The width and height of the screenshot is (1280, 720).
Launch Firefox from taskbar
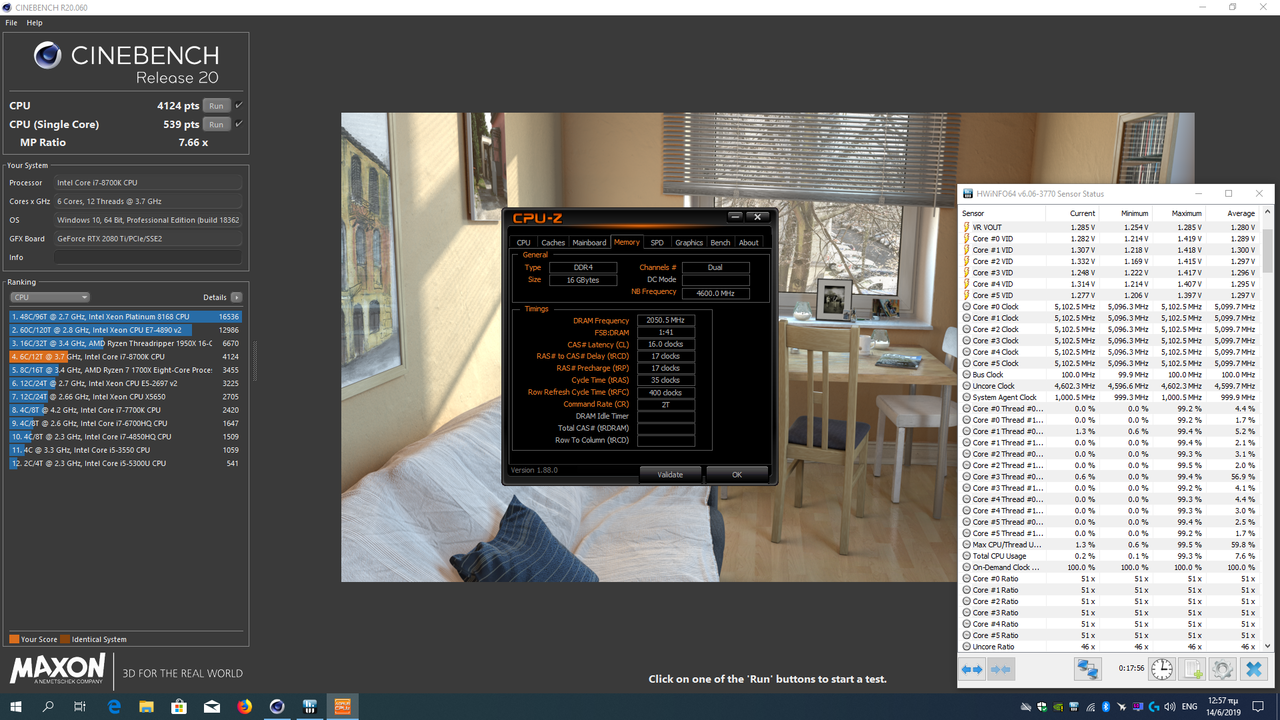coord(245,706)
